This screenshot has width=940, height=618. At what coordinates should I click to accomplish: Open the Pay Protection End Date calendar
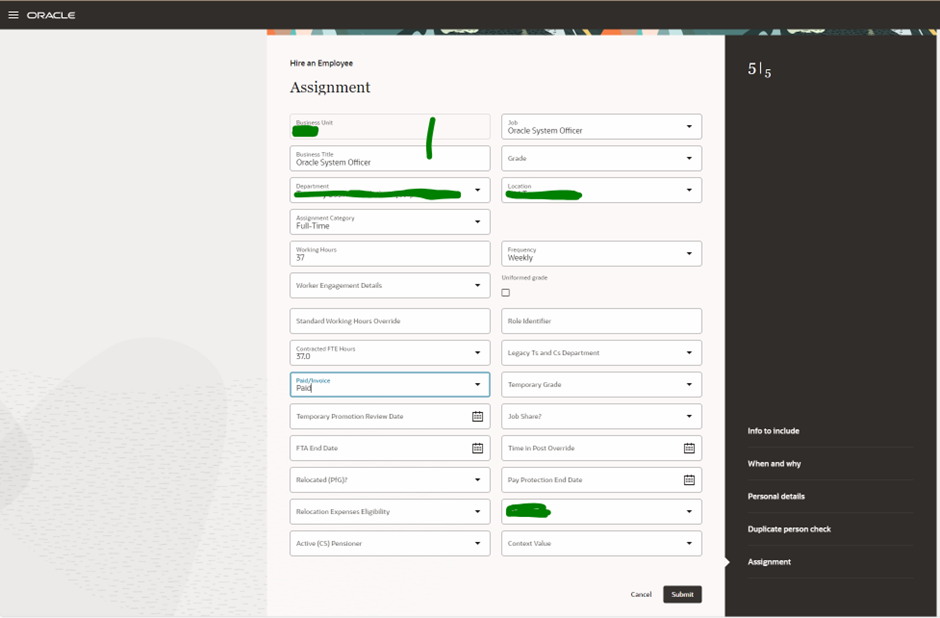click(x=688, y=479)
